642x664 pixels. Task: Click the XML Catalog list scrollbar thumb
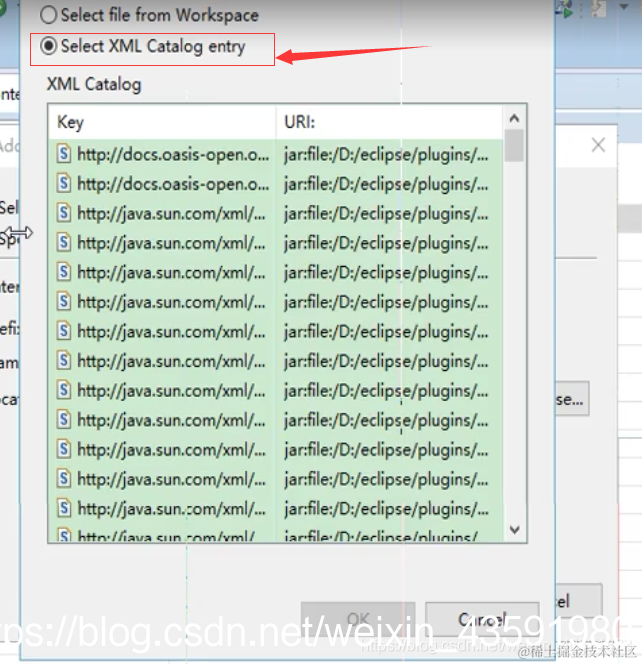tap(515, 146)
